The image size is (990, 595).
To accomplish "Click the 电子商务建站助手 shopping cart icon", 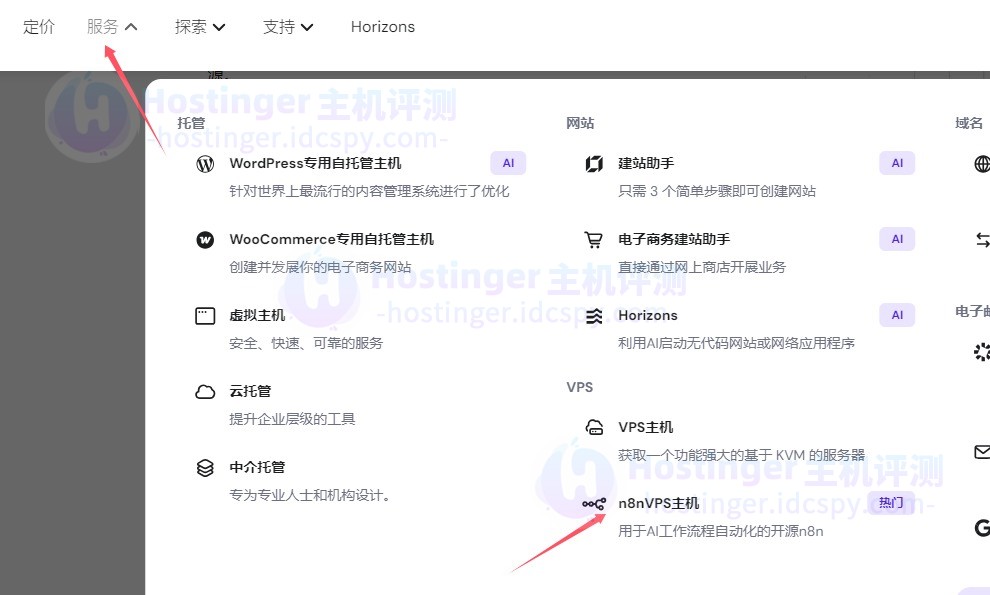I will [594, 240].
